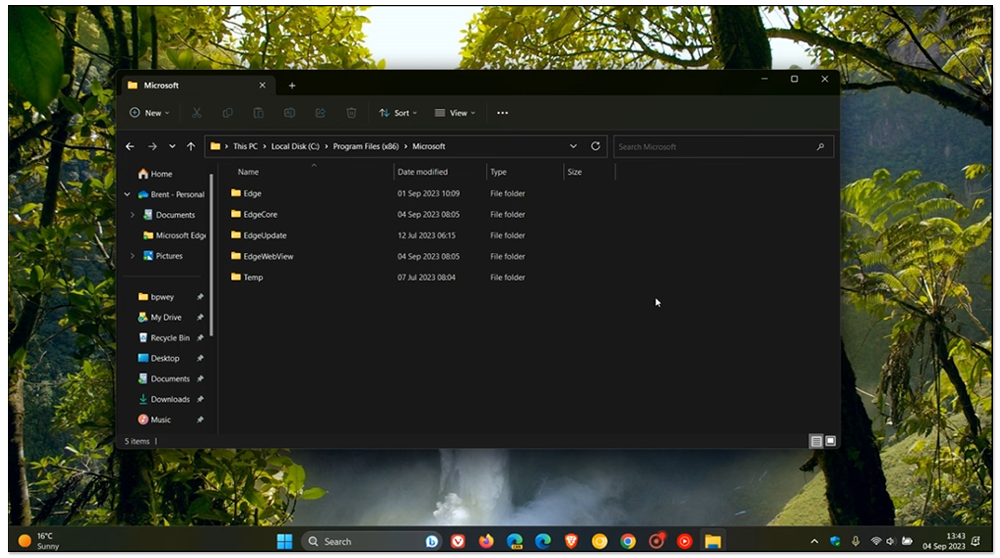Screen dimensions: 1000x558
Task: Open the Sort dropdown
Action: (398, 113)
